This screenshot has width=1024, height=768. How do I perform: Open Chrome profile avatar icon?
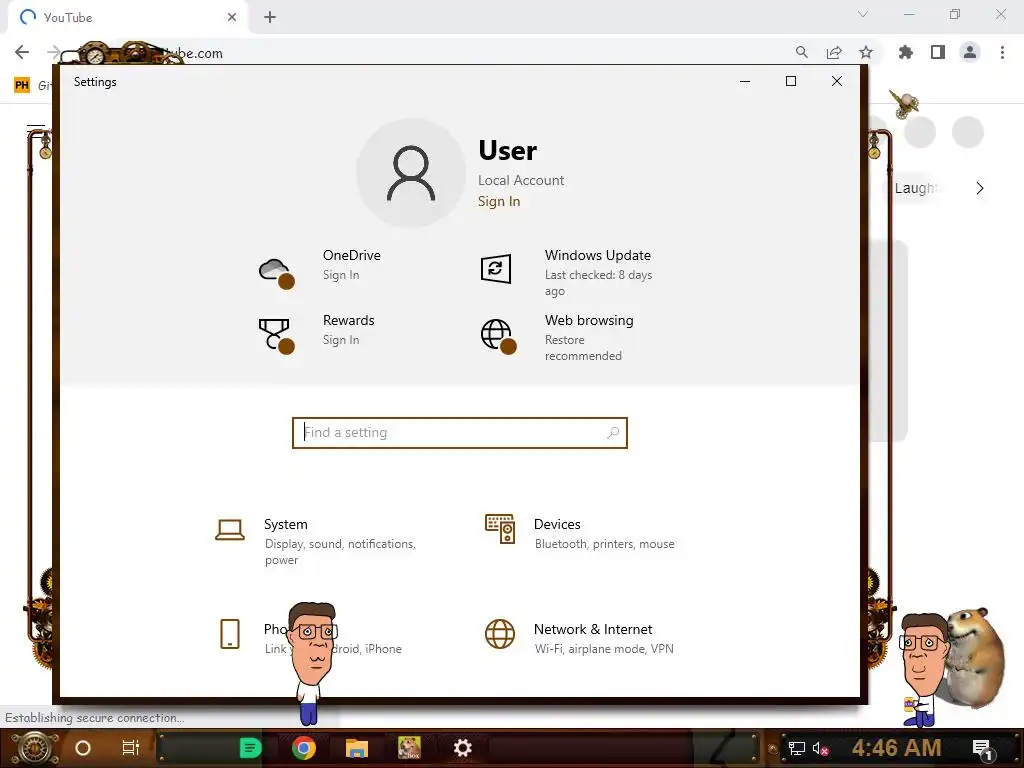[x=970, y=52]
